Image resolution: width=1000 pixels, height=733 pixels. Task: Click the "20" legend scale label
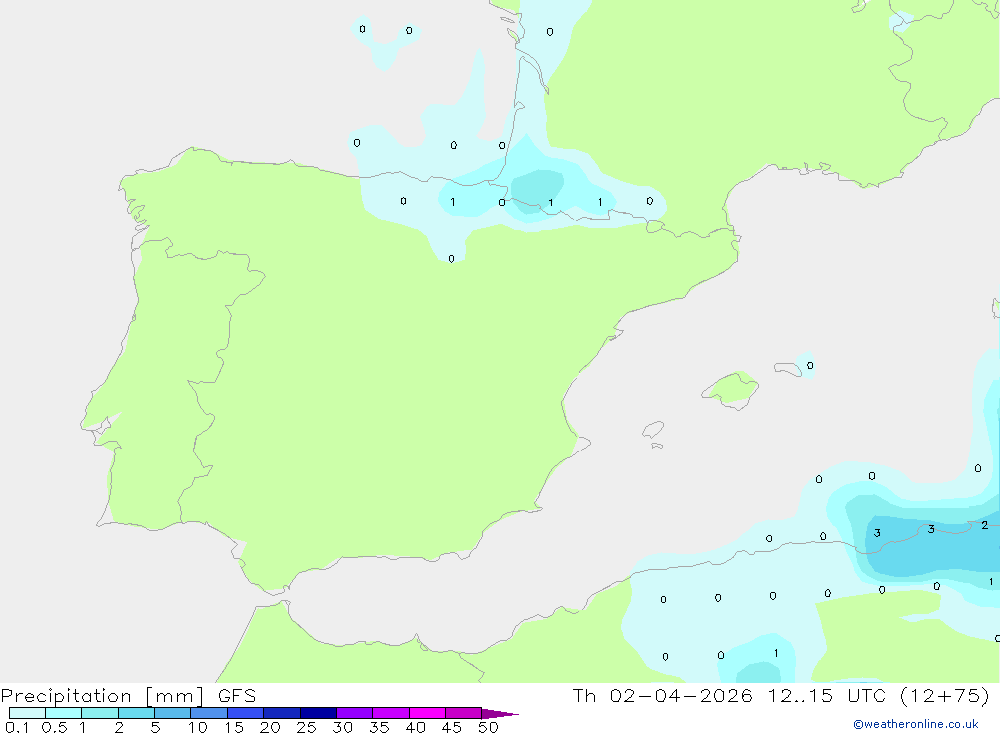click(270, 727)
